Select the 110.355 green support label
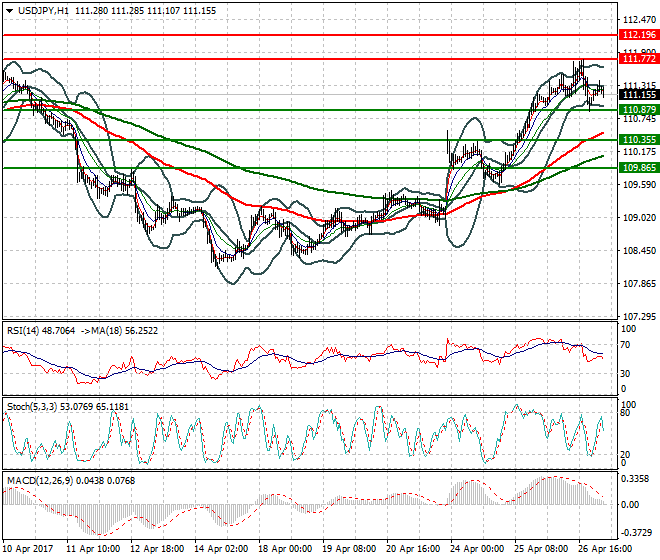The image size is (660, 560). 639,140
